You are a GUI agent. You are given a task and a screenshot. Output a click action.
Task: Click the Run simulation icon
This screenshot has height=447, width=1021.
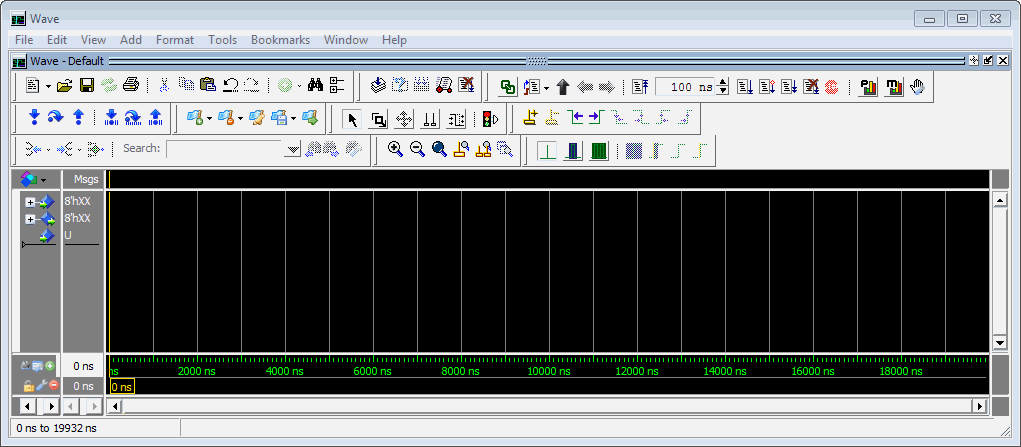click(x=744, y=87)
